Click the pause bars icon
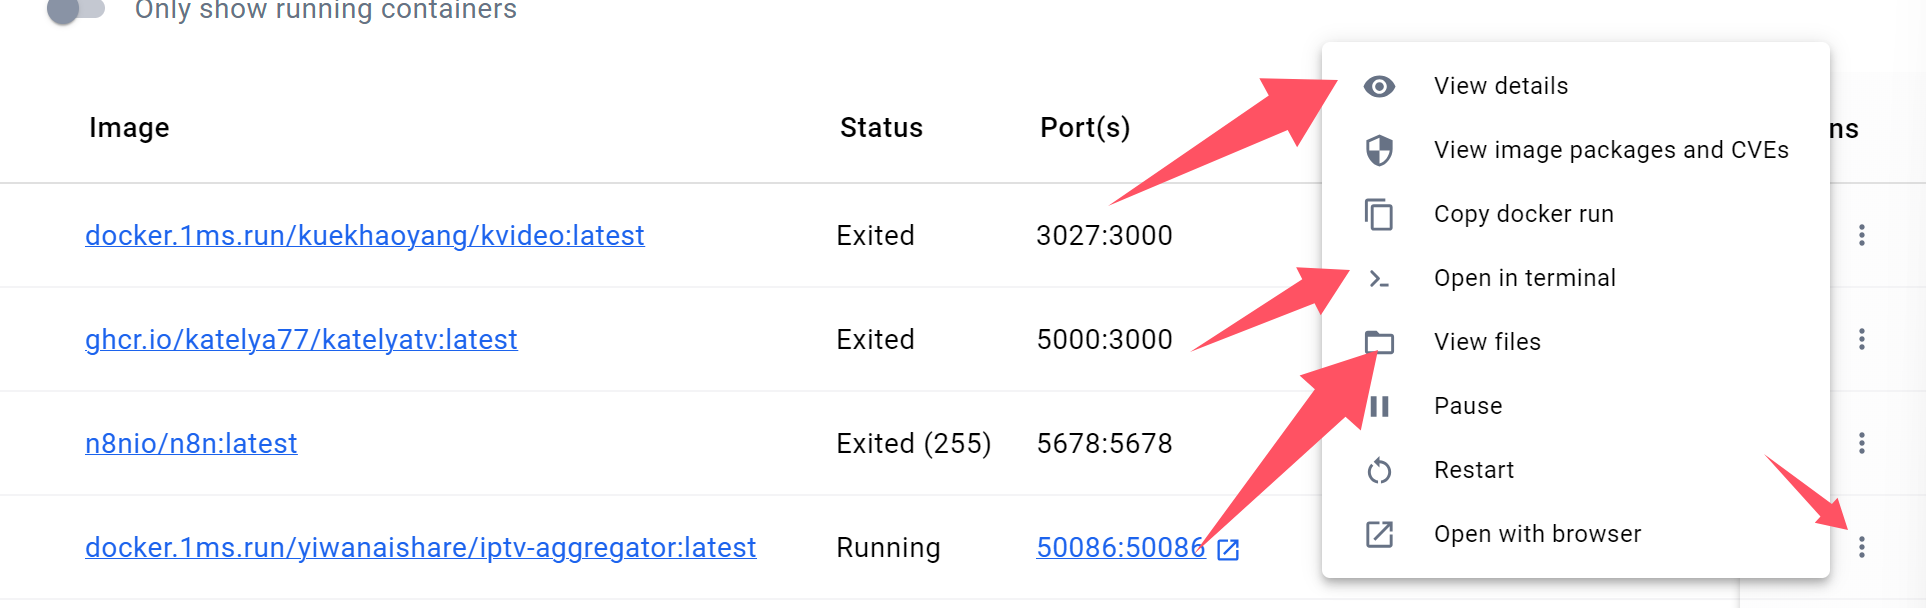 (x=1380, y=407)
